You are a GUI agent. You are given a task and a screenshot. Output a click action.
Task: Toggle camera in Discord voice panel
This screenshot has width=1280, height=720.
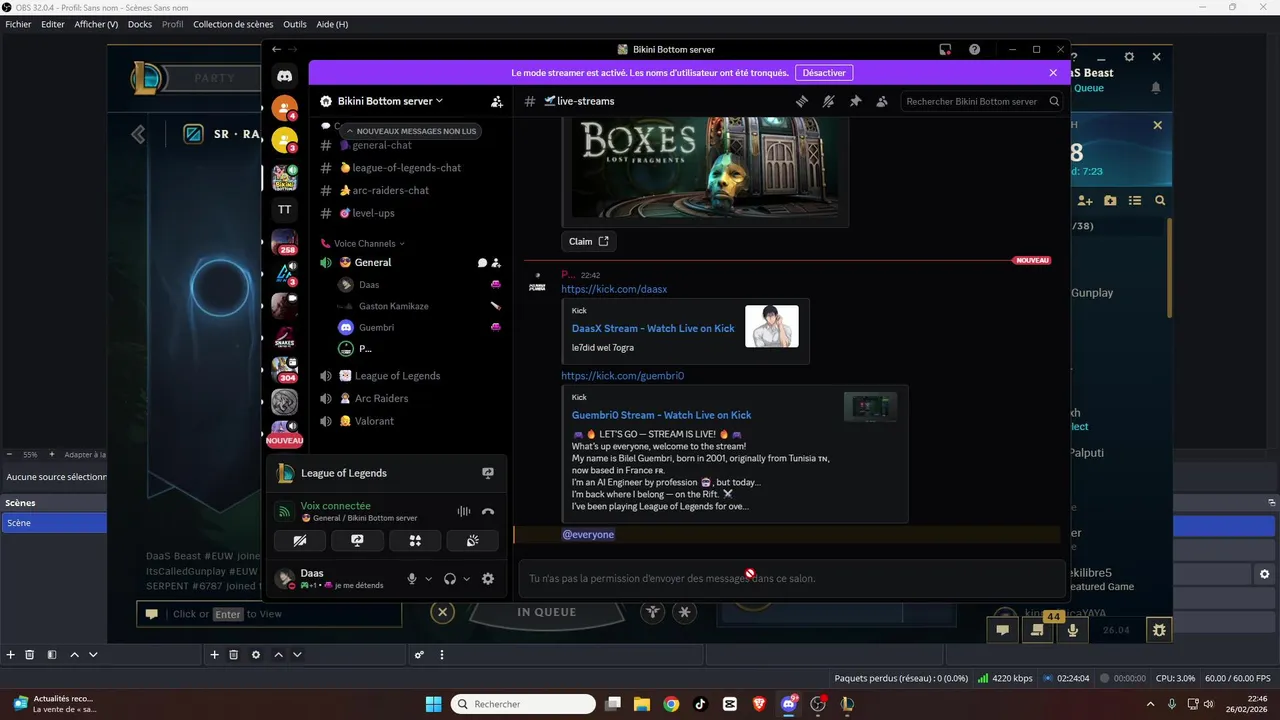pyautogui.click(x=299, y=541)
